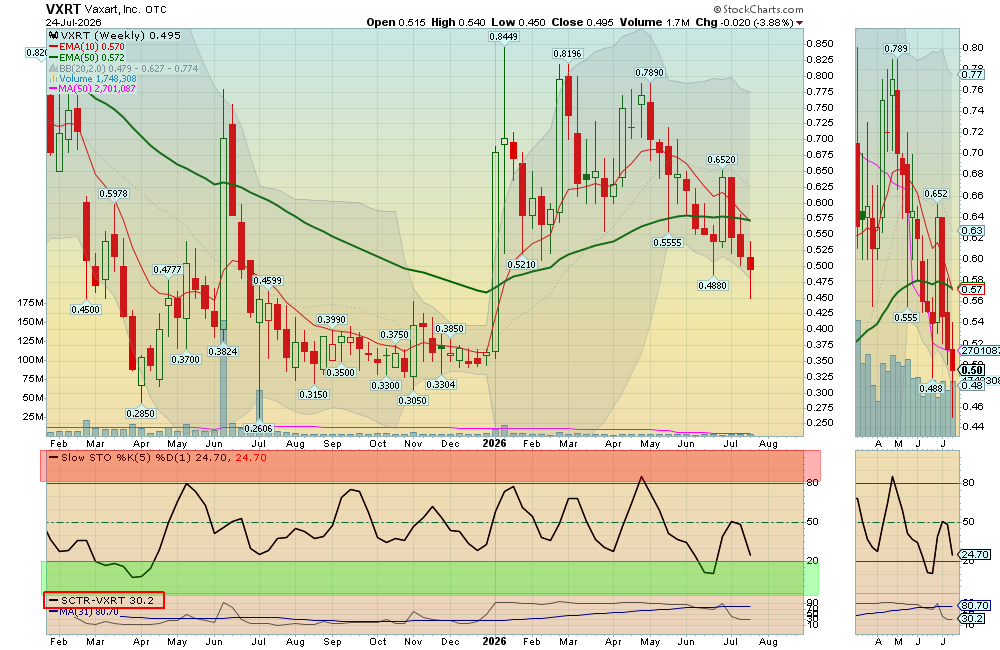Click the 24-Jul-2026 chart date
1000x650 pixels.
pos(73,22)
